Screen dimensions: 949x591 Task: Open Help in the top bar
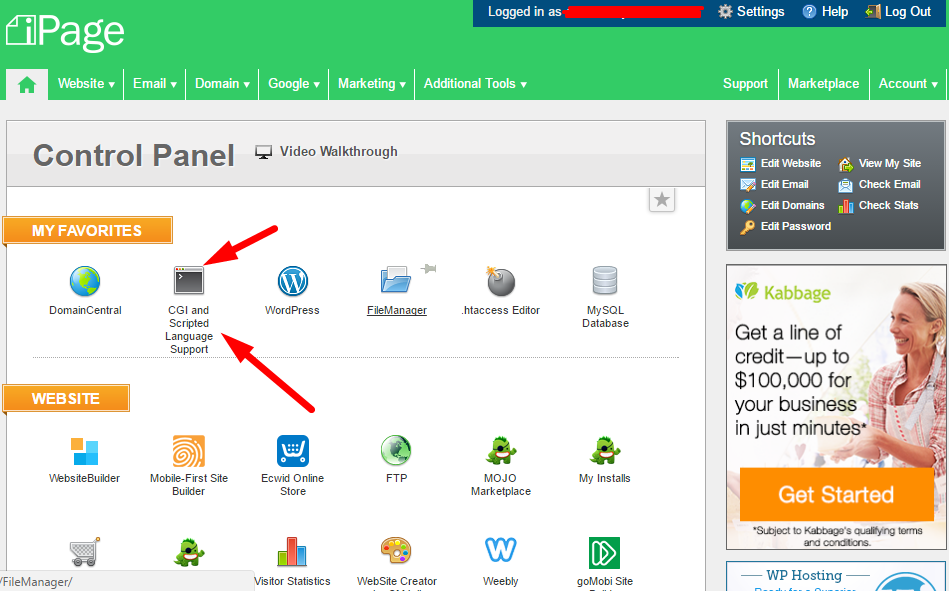point(826,12)
